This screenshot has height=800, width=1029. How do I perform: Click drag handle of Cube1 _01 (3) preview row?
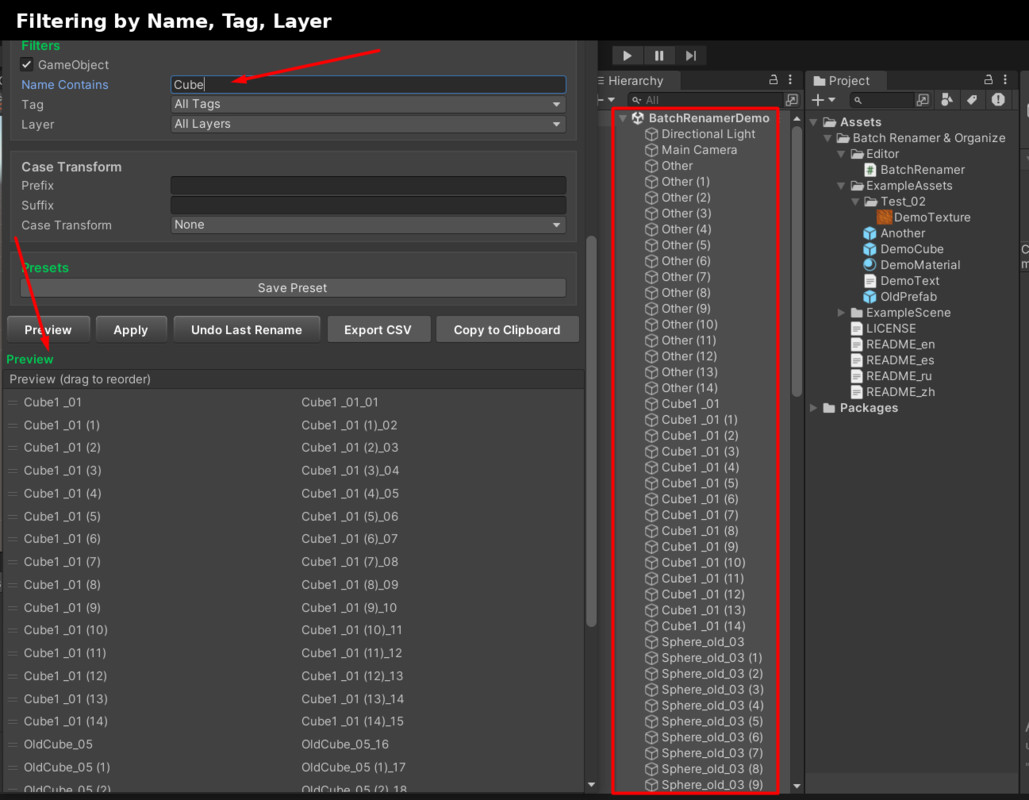(12, 471)
